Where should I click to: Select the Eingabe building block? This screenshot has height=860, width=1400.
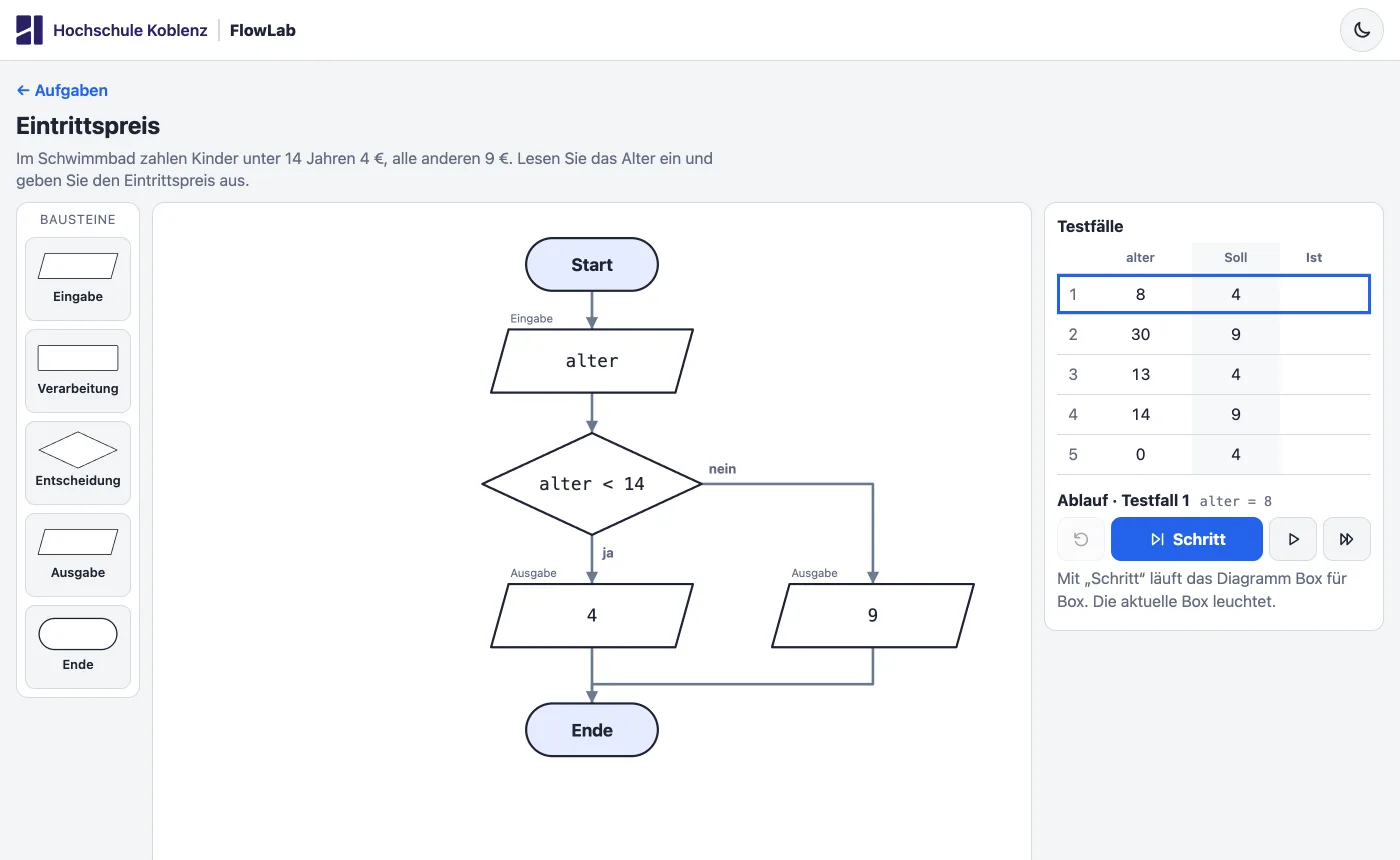tap(78, 279)
